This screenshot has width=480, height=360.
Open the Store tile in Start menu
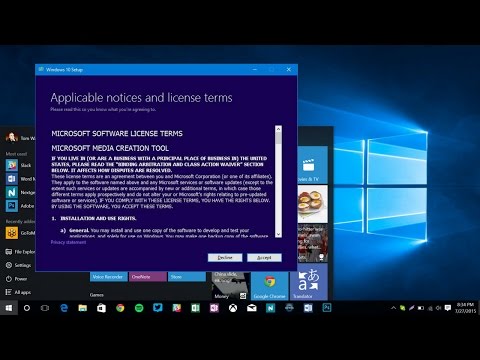[187, 277]
